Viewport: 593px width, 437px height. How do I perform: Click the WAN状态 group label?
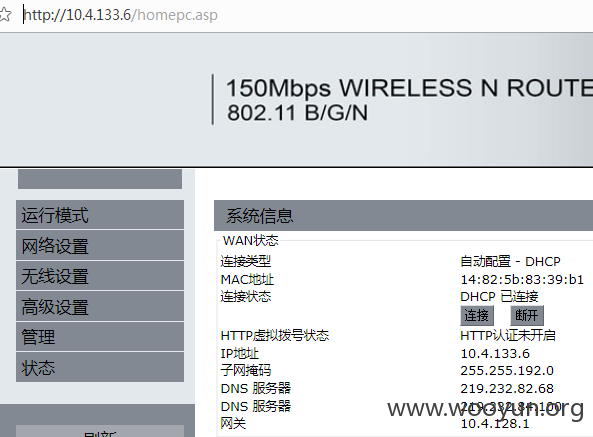coord(250,240)
